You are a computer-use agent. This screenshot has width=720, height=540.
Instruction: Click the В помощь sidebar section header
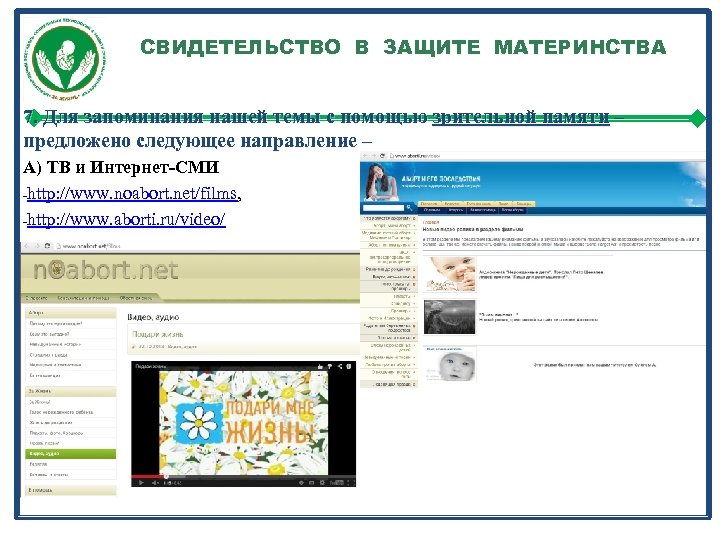coord(71,490)
